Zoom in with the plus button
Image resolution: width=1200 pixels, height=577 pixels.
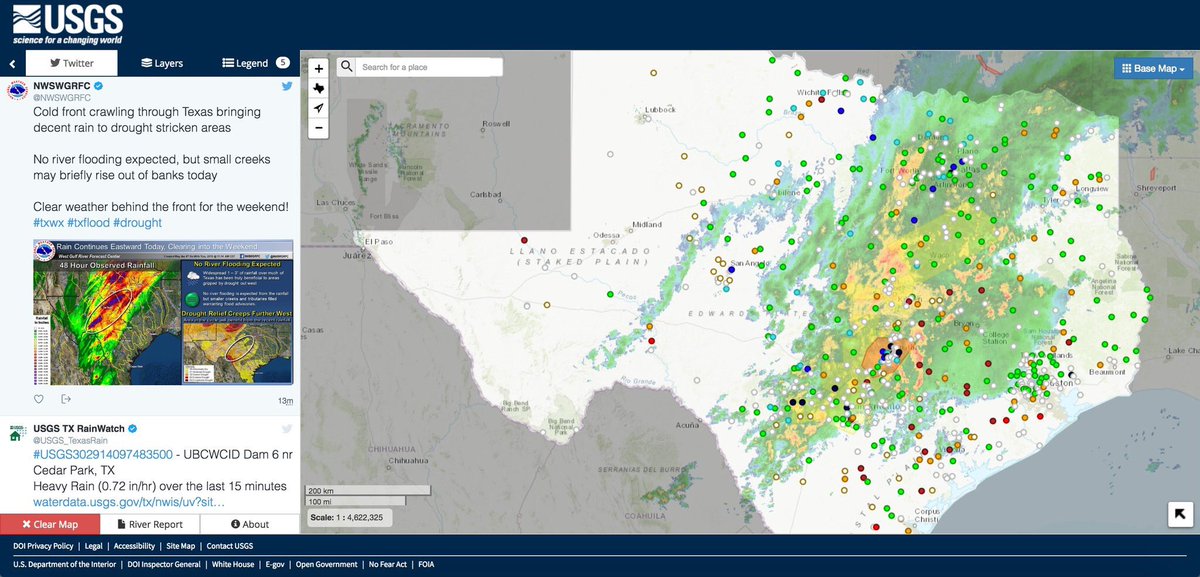[318, 68]
